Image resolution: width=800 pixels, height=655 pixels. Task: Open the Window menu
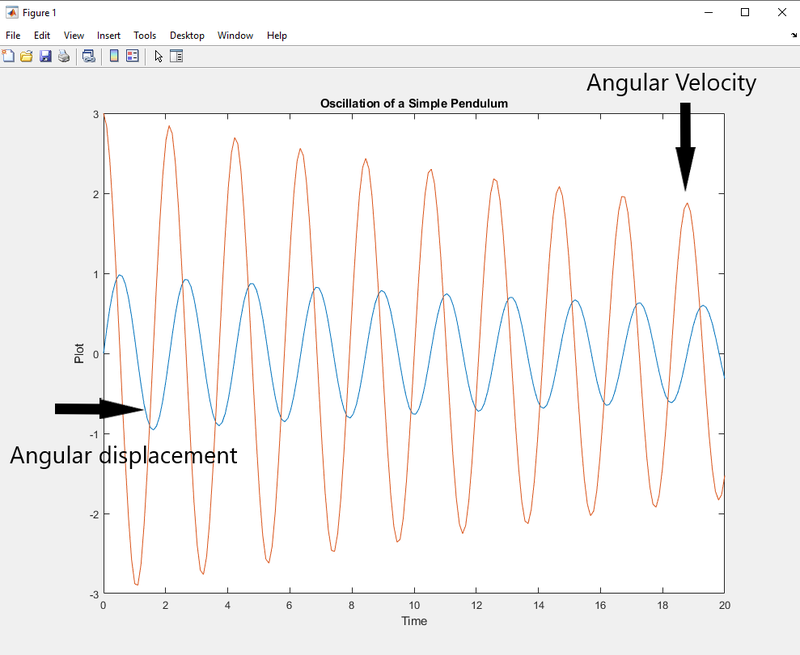click(235, 35)
